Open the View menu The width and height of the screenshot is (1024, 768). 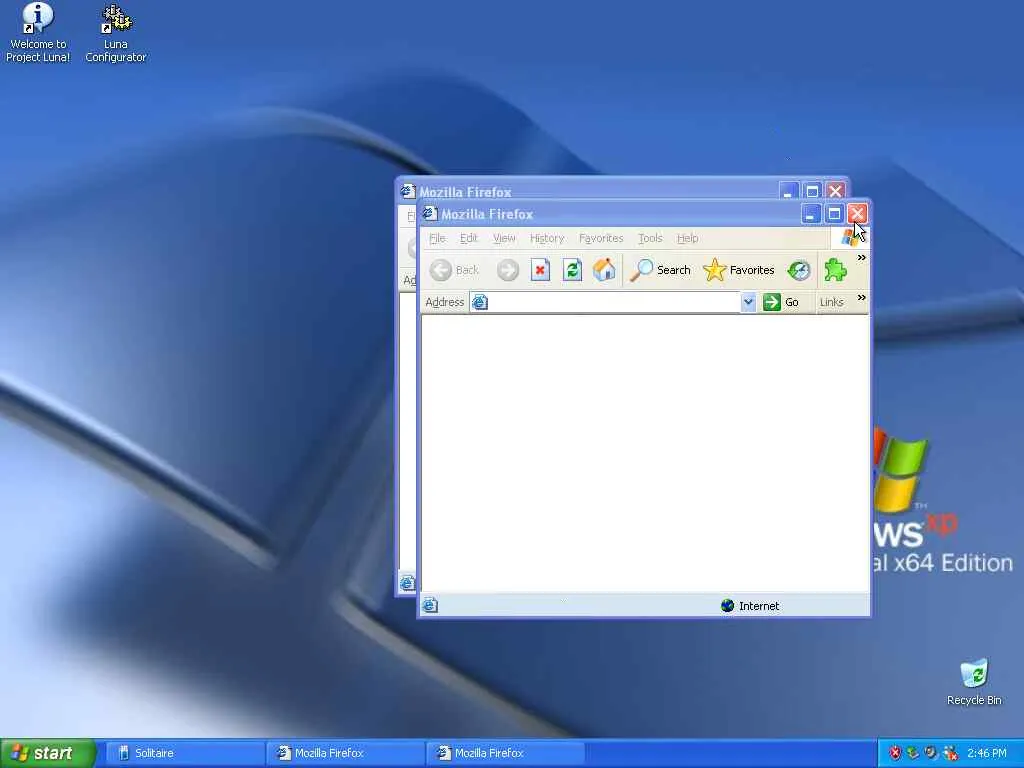[504, 238]
